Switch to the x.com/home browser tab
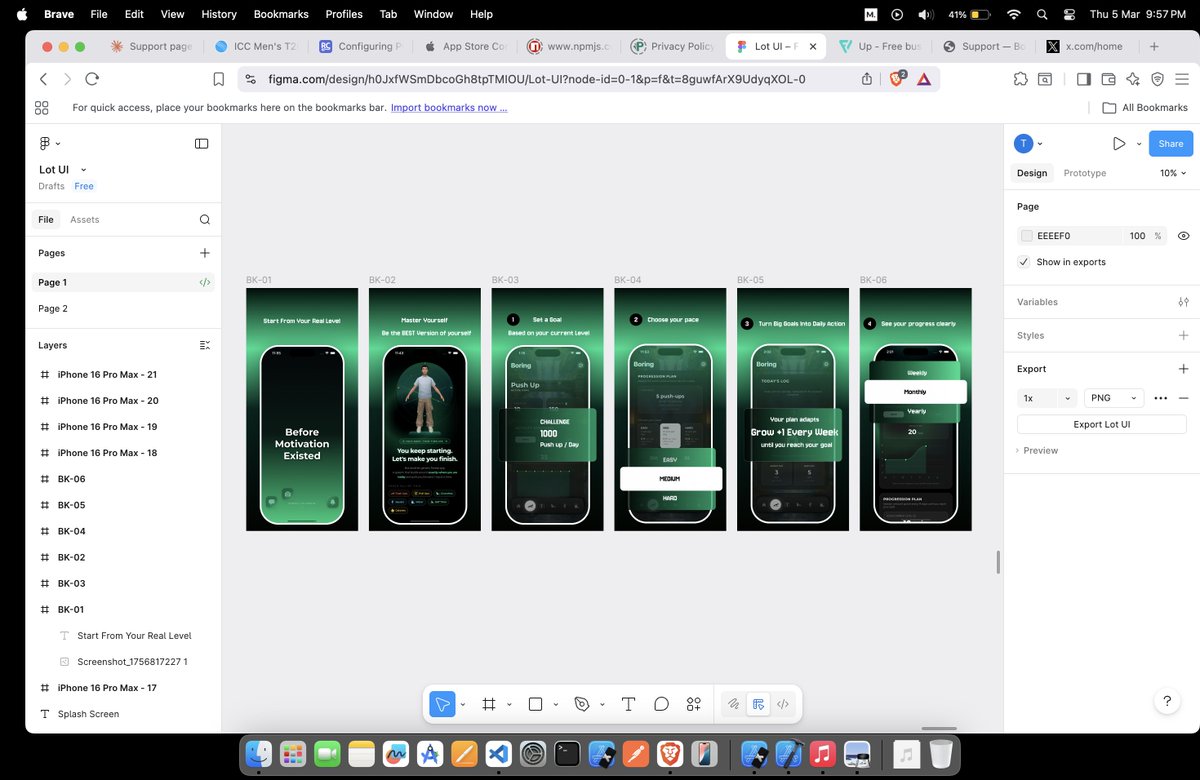This screenshot has height=780, width=1200. [1085, 46]
